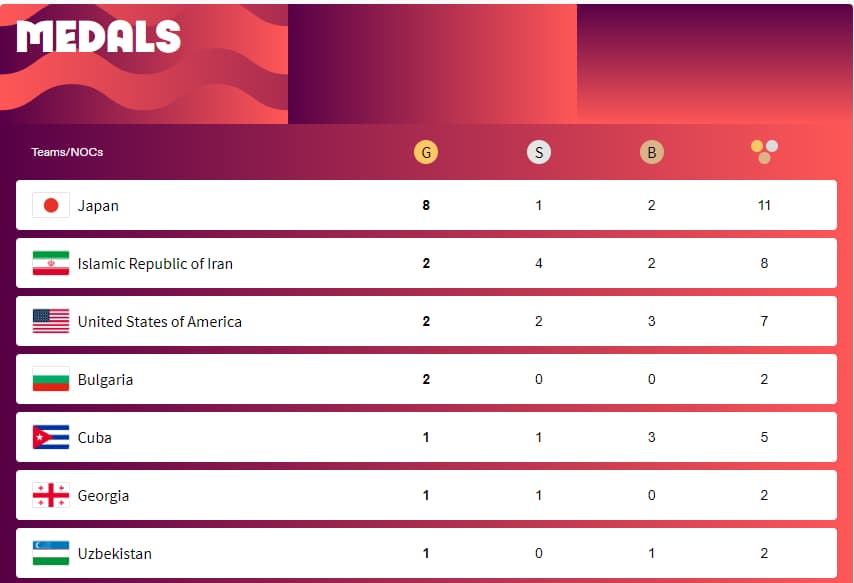Click the total medals cluster icon
The width and height of the screenshot is (854, 583).
(x=764, y=151)
